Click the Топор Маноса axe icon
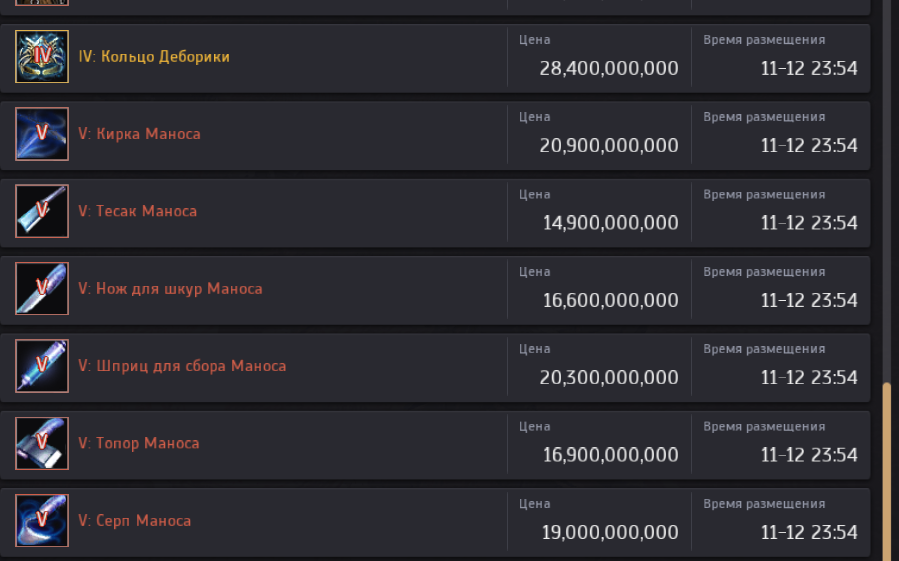The height and width of the screenshot is (561, 899). pyautogui.click(x=42, y=443)
